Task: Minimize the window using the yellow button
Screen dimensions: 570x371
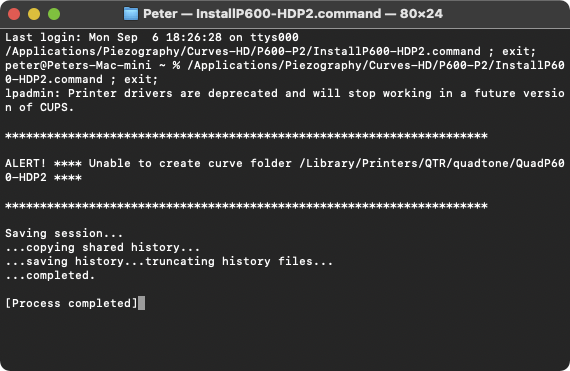Action: (x=34, y=14)
